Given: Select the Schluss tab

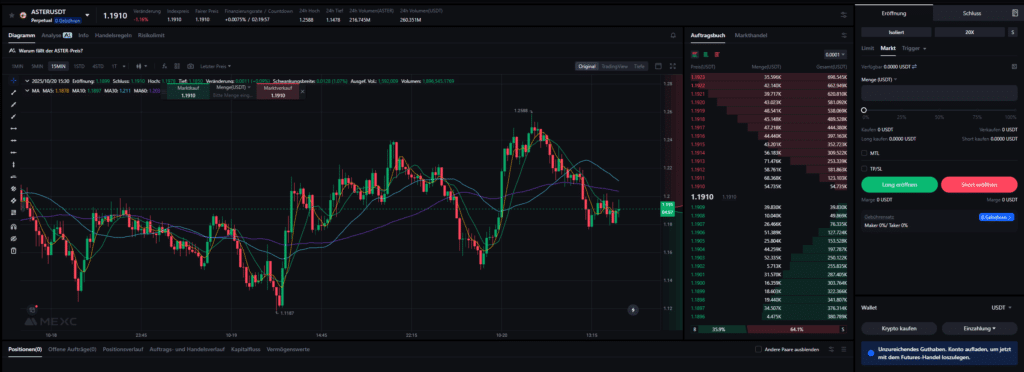Looking at the screenshot, I should [x=972, y=13].
